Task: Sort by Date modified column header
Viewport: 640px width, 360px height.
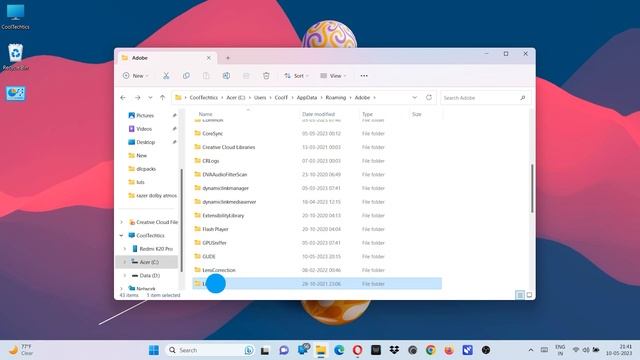Action: point(318,114)
